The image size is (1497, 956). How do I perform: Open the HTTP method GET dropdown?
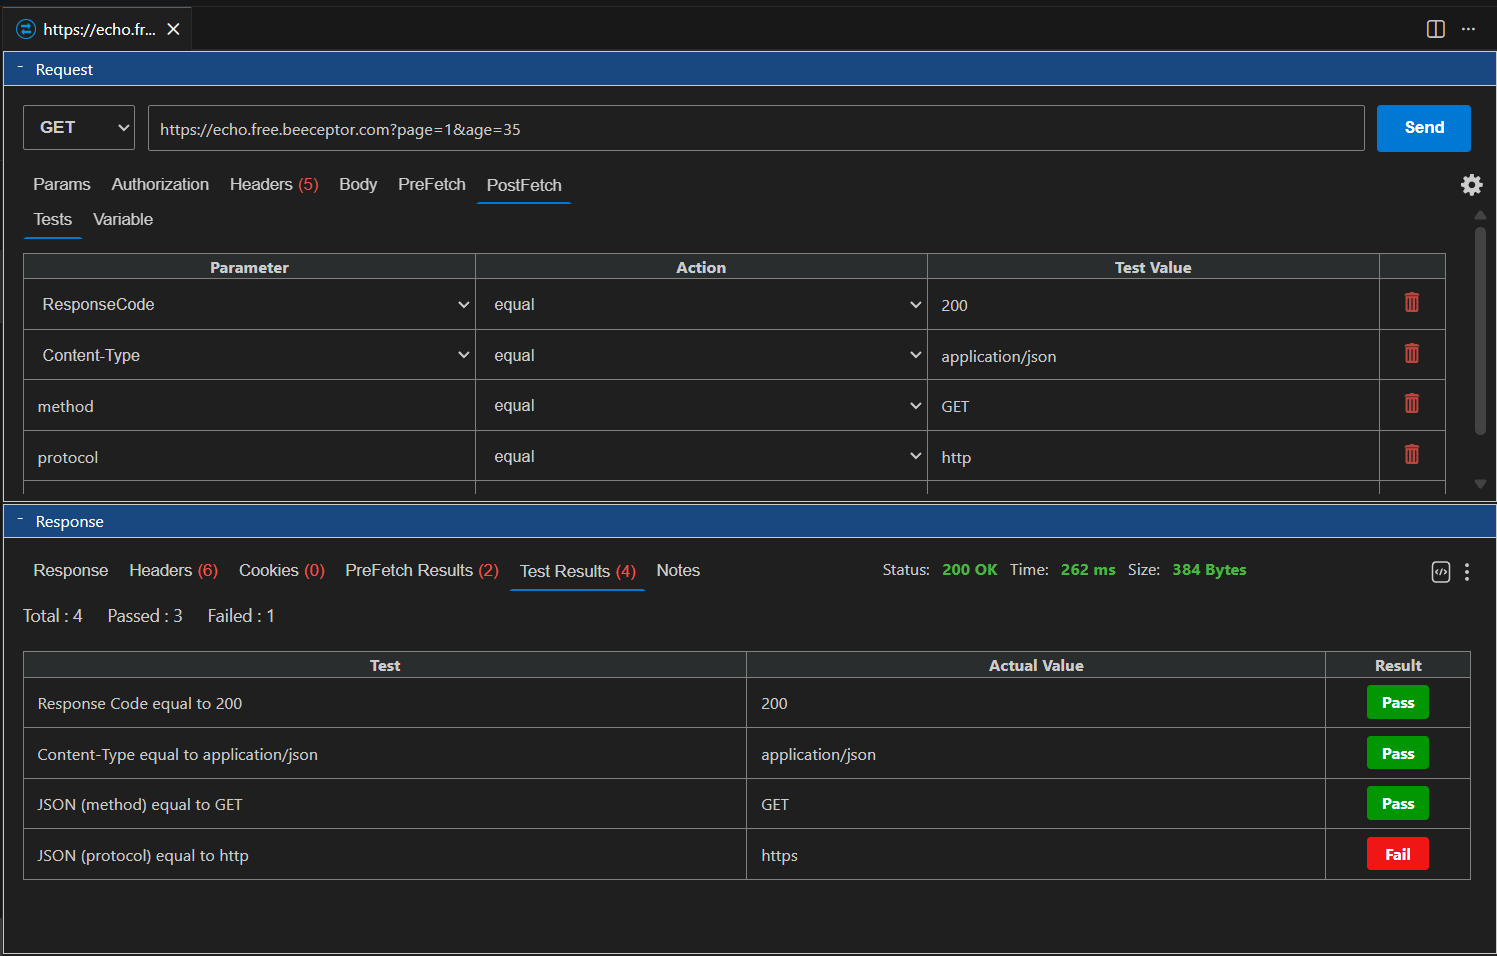(79, 128)
